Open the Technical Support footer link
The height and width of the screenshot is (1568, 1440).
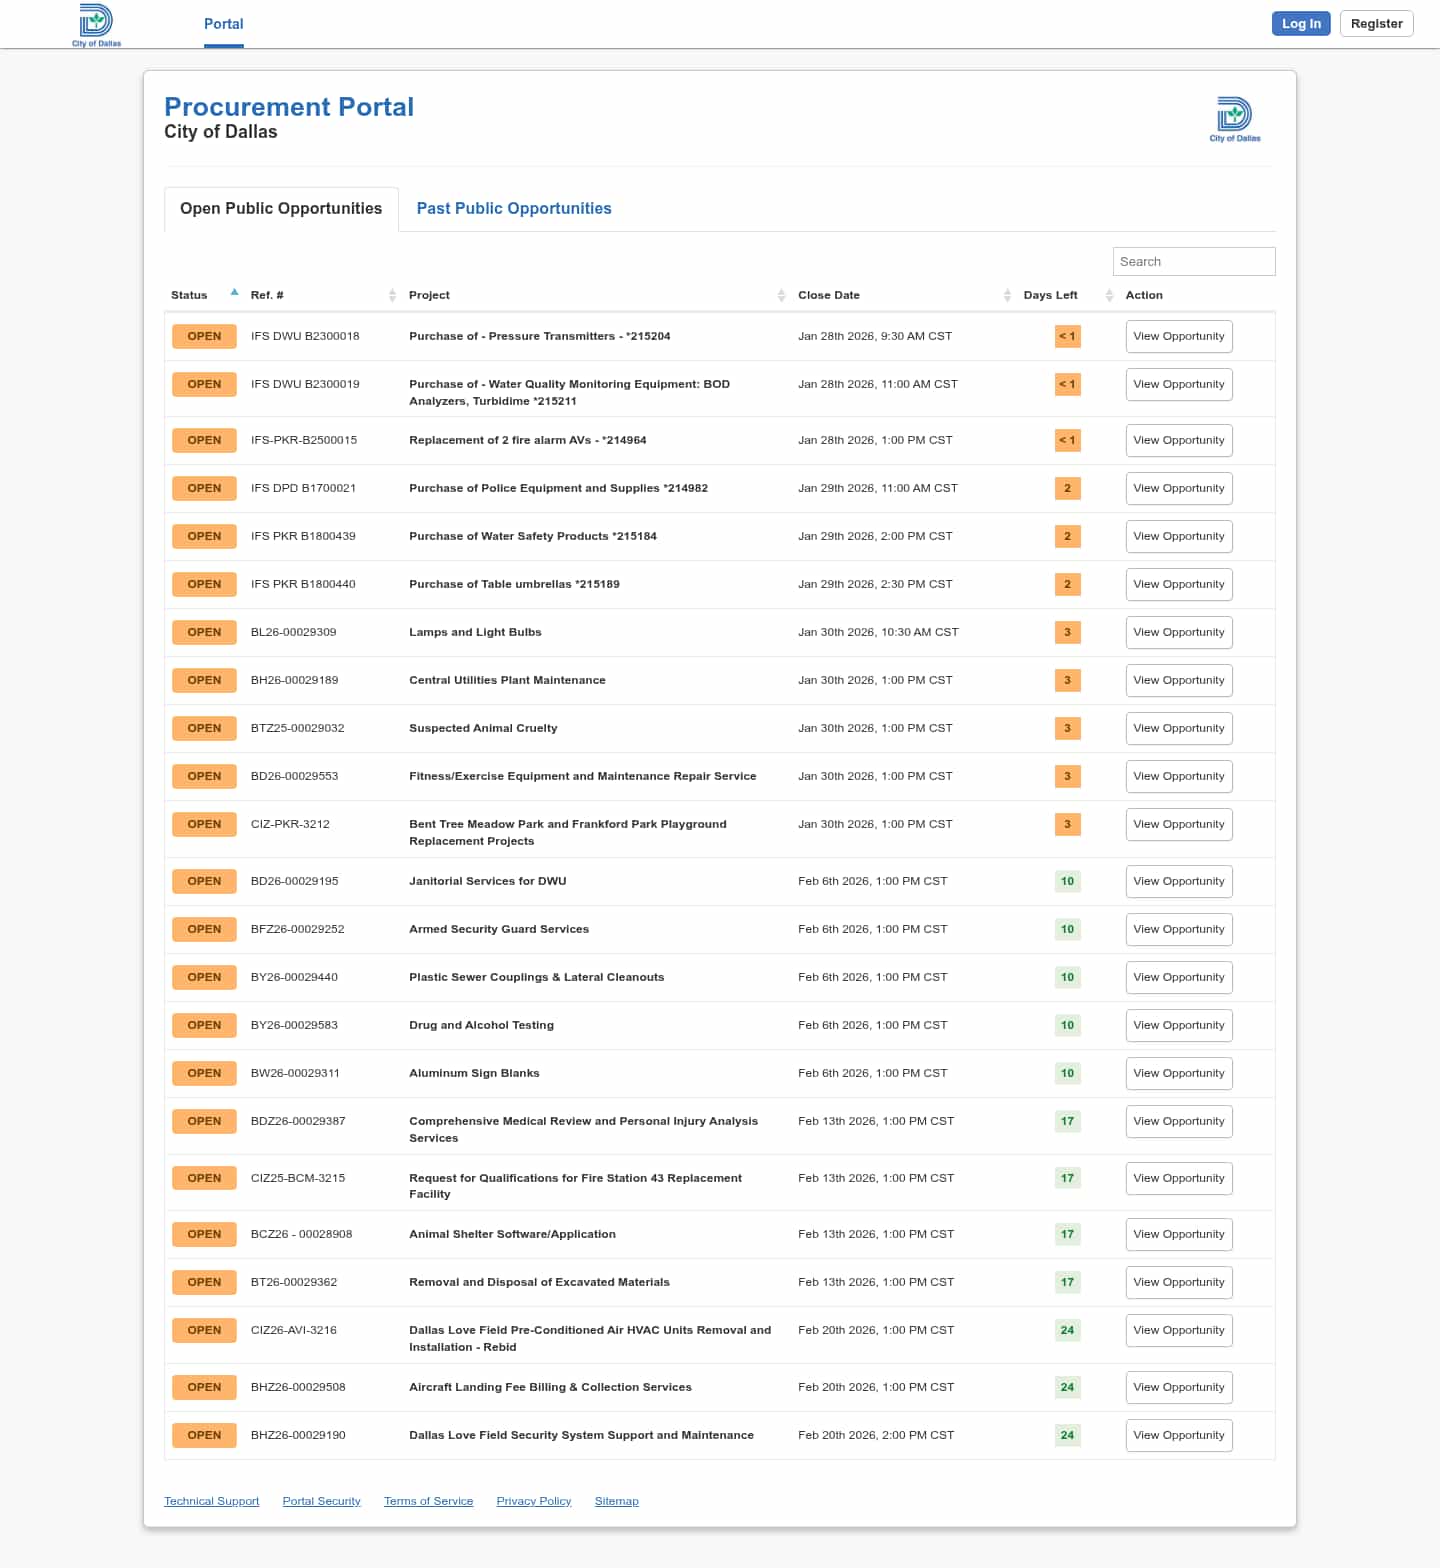[x=211, y=1501]
